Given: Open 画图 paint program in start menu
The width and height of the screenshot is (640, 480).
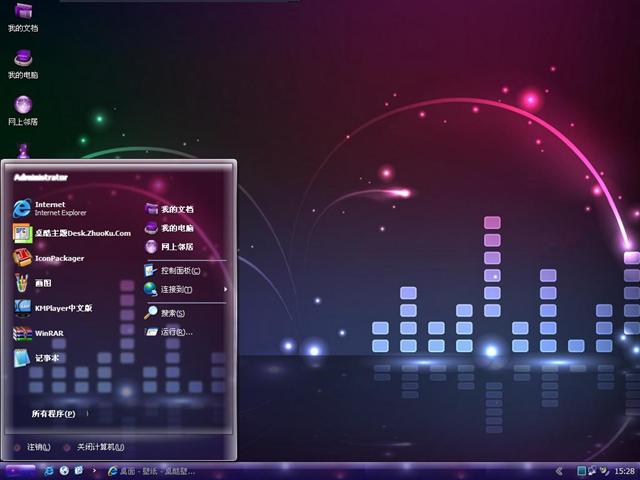Looking at the screenshot, I should 32,283.
